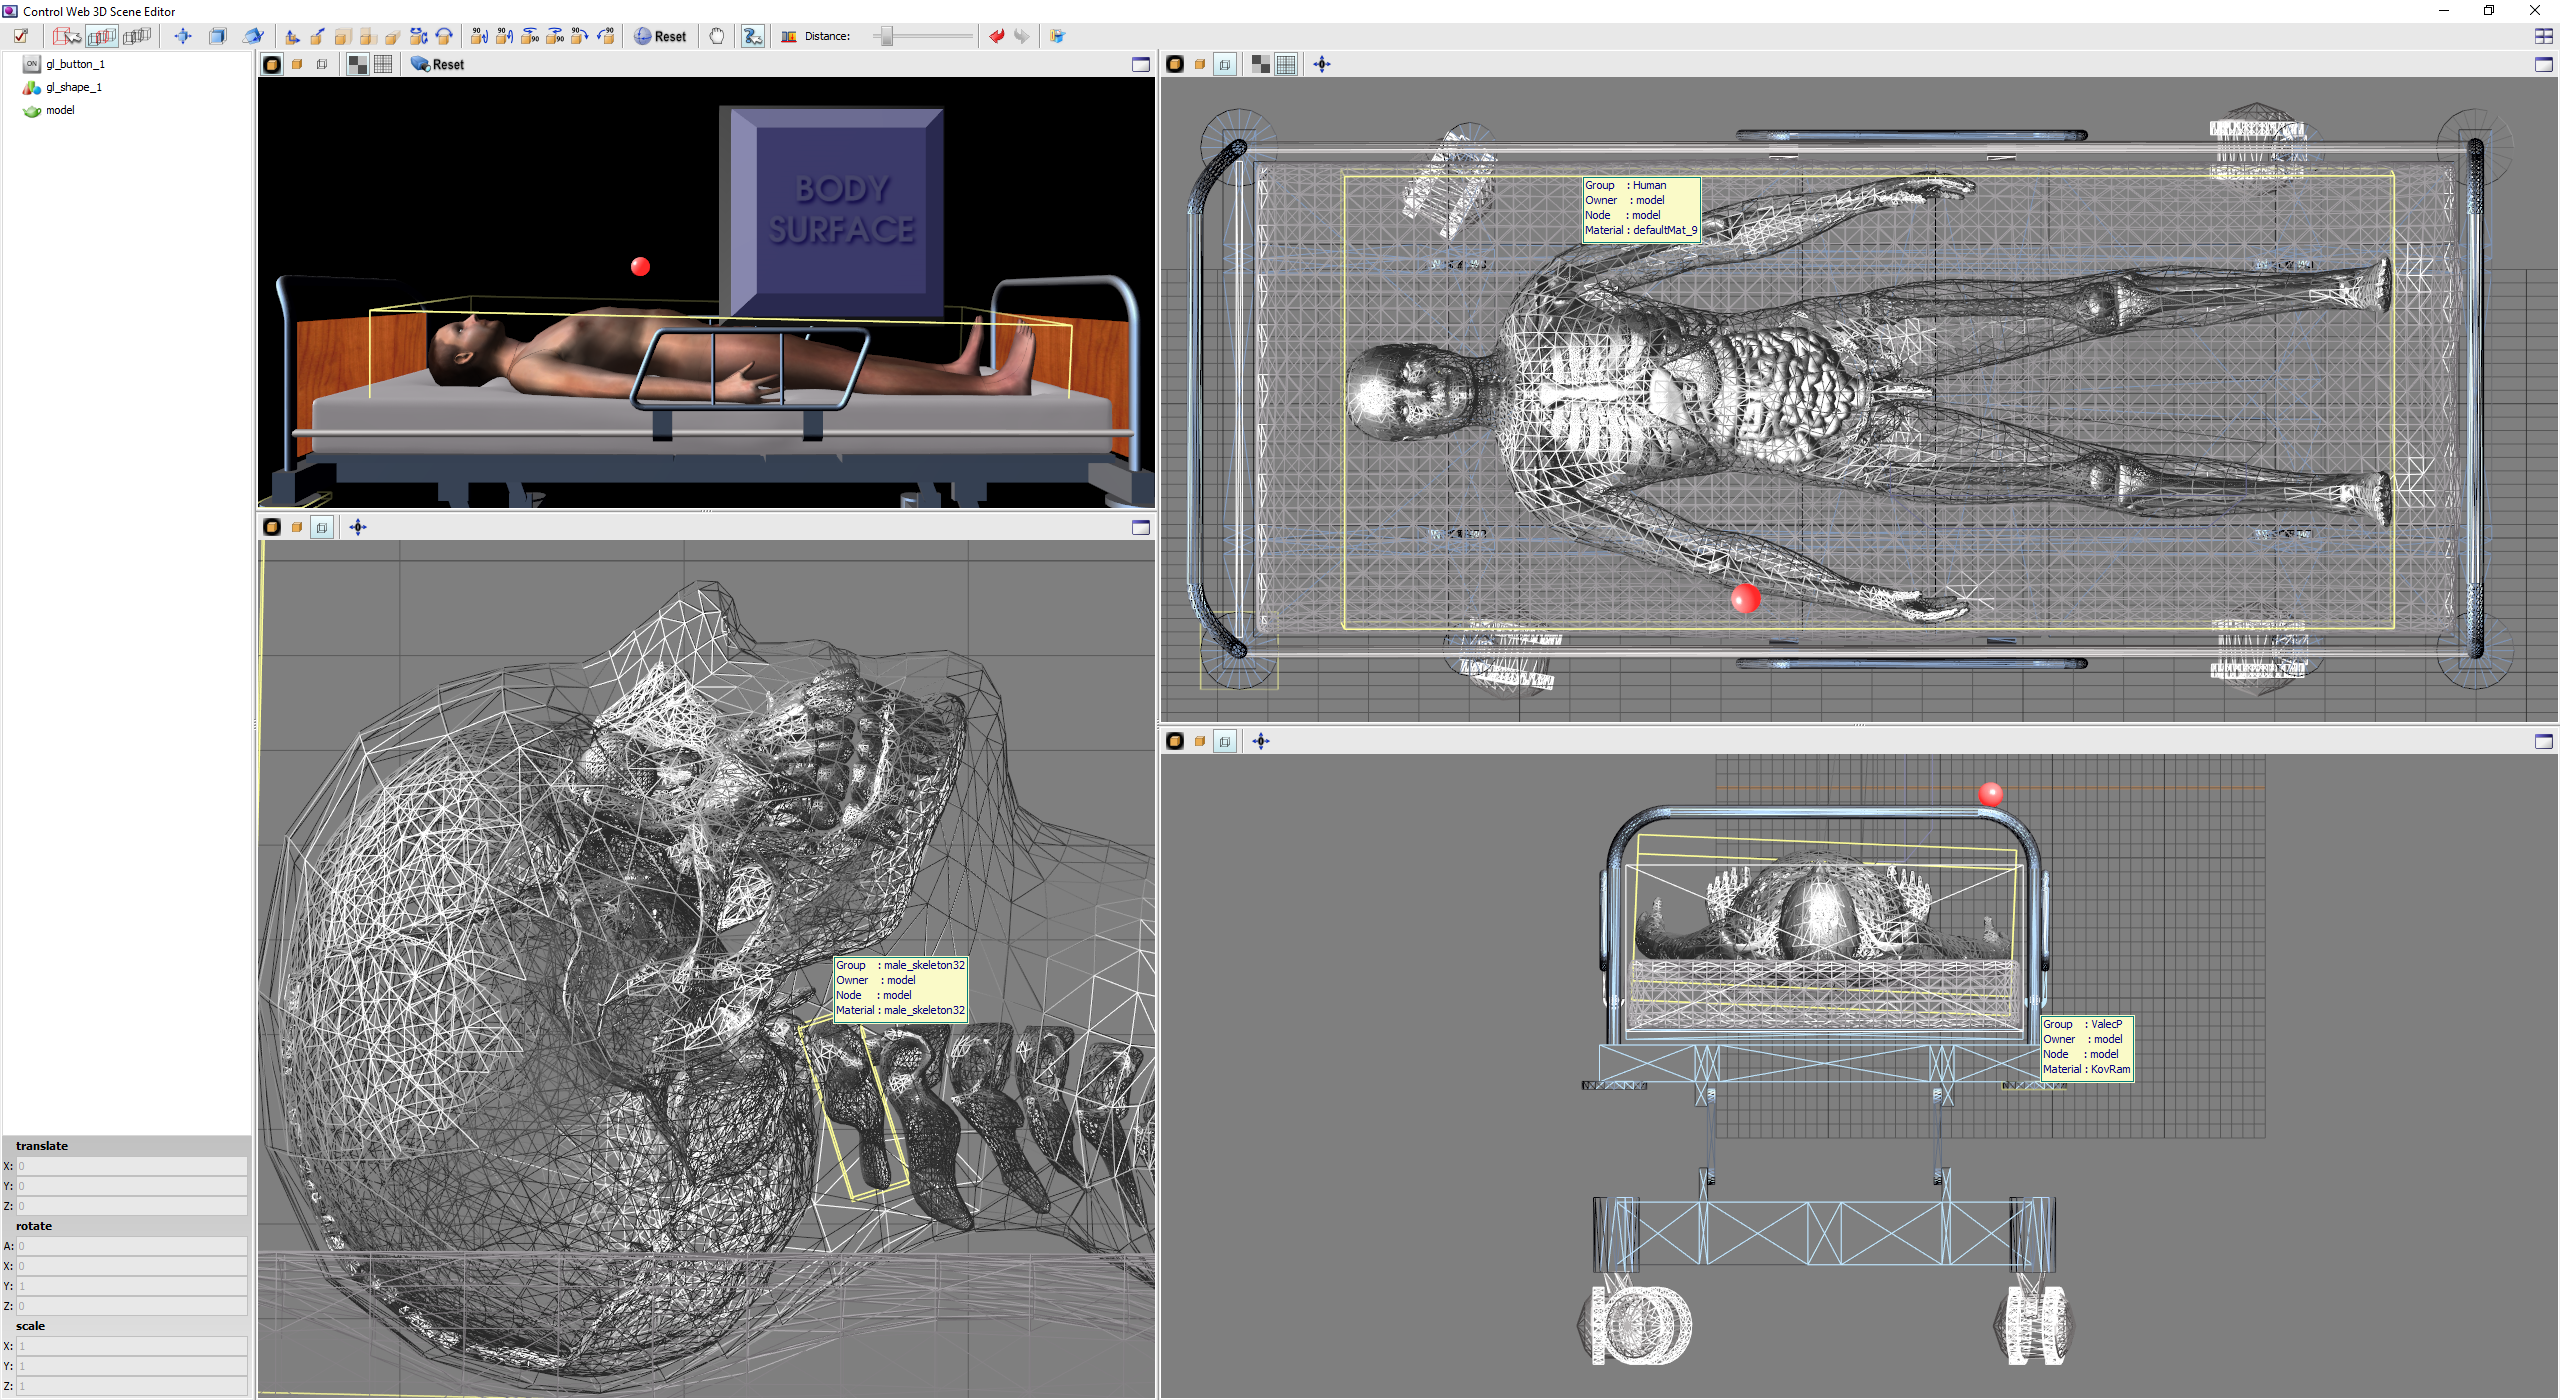Adjust the Distance slider handle
This screenshot has height=1400, width=2560.
pyautogui.click(x=886, y=36)
